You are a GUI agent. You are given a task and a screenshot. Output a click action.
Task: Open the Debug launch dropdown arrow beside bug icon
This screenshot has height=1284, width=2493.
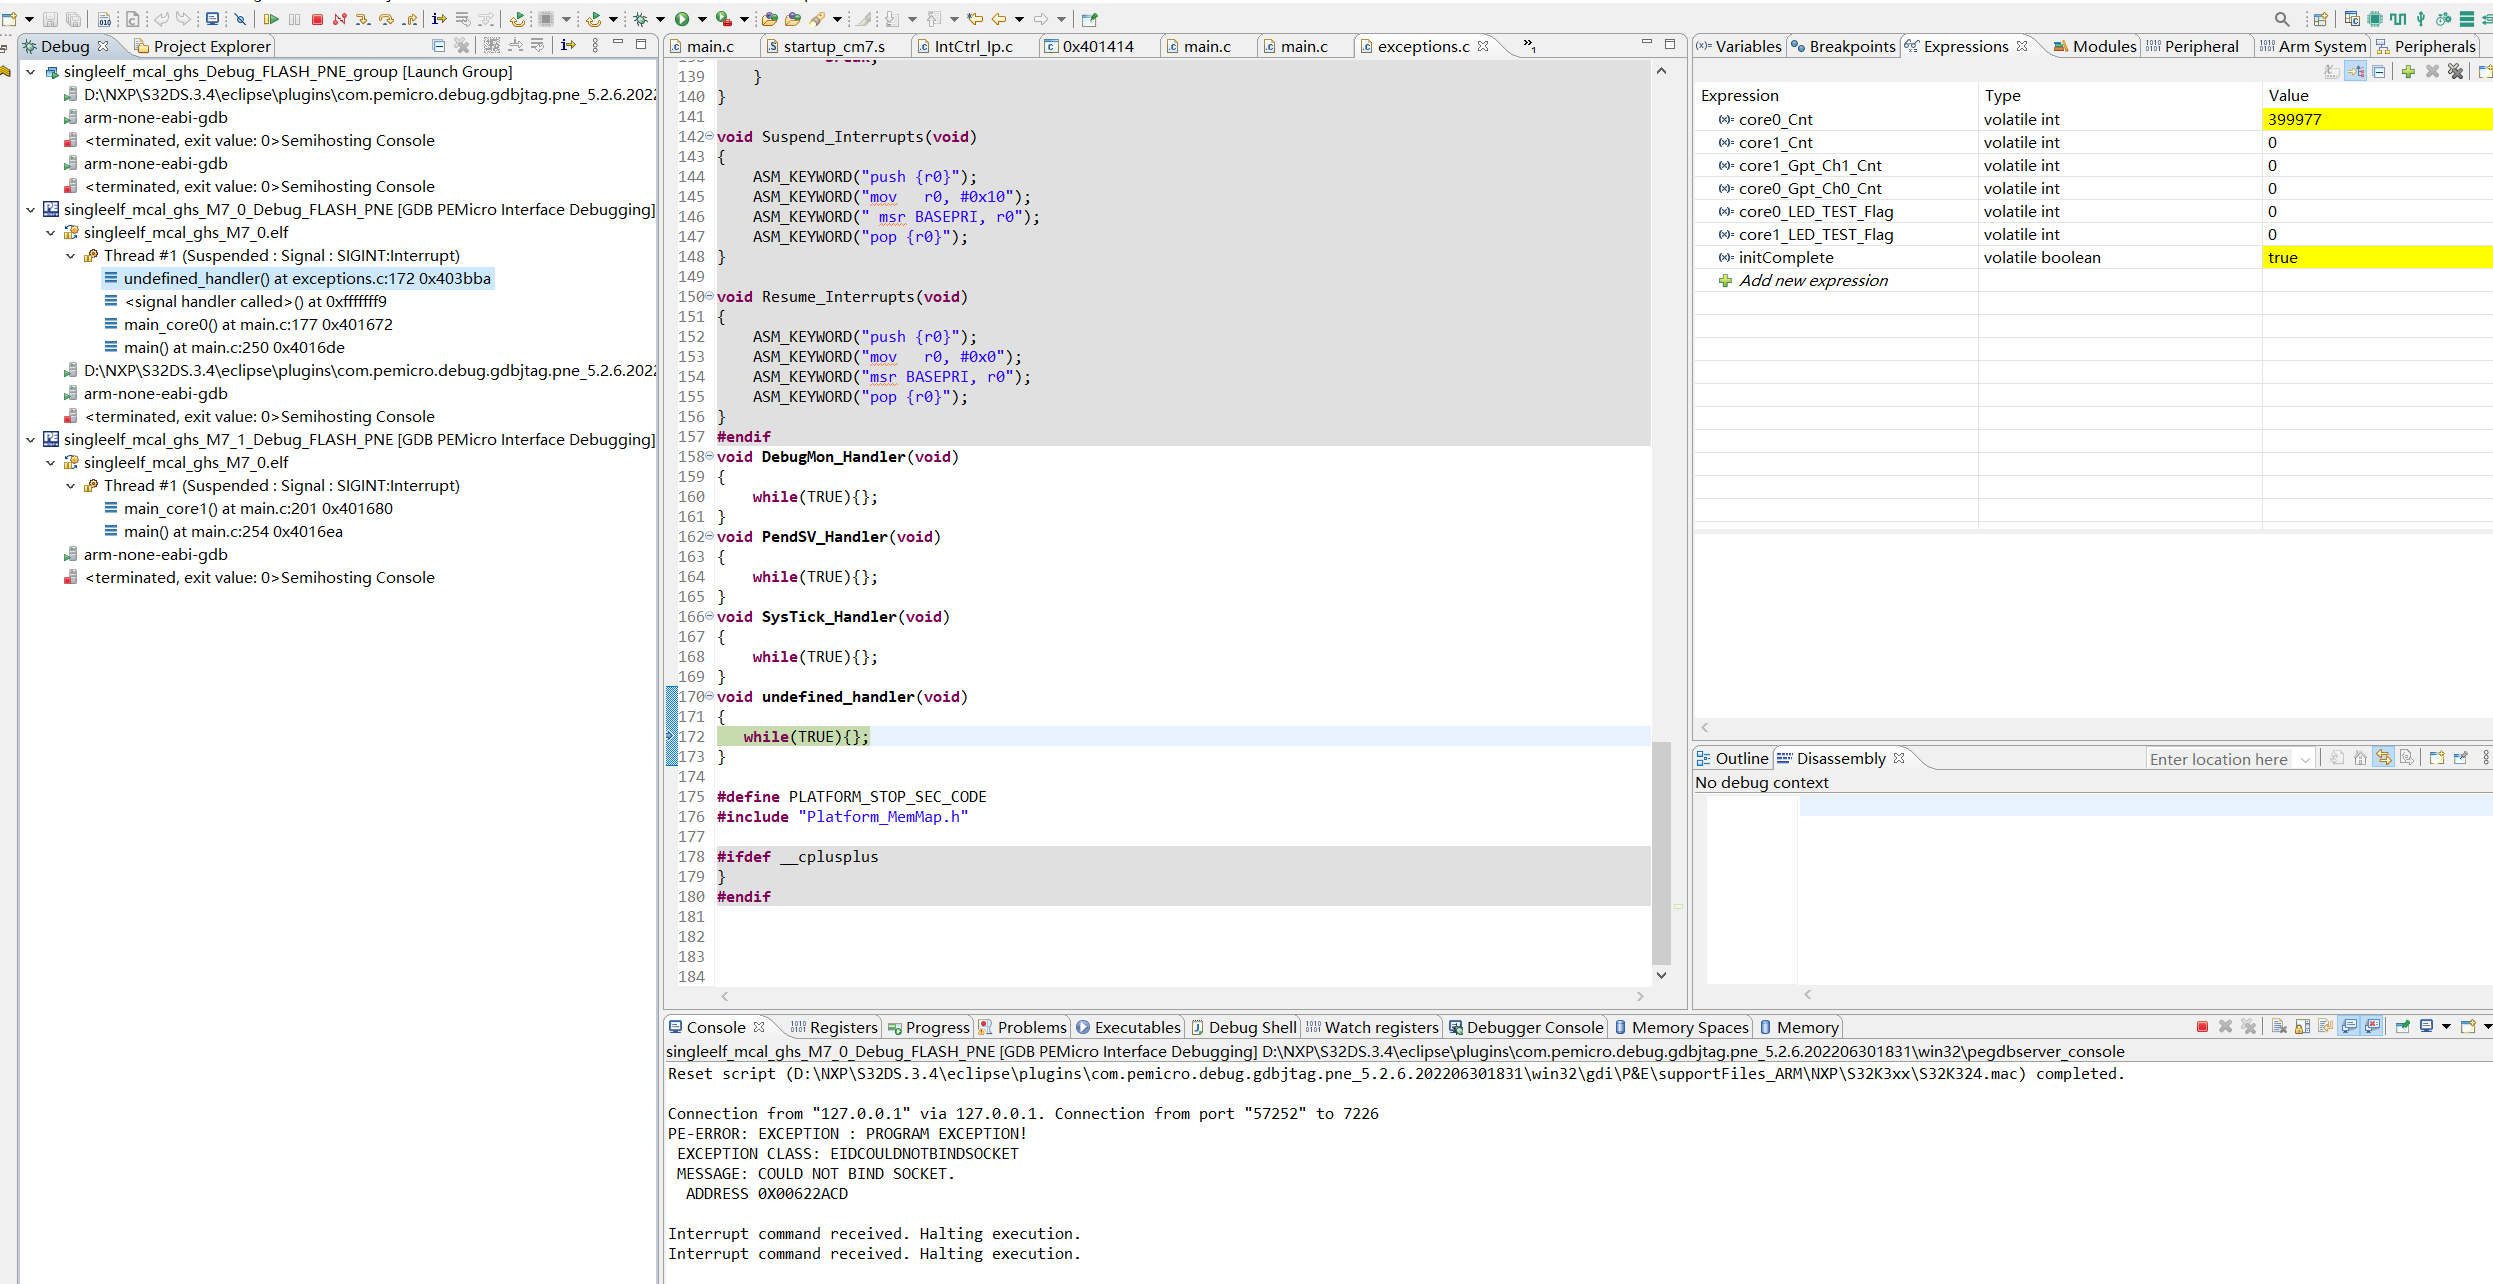coord(660,19)
